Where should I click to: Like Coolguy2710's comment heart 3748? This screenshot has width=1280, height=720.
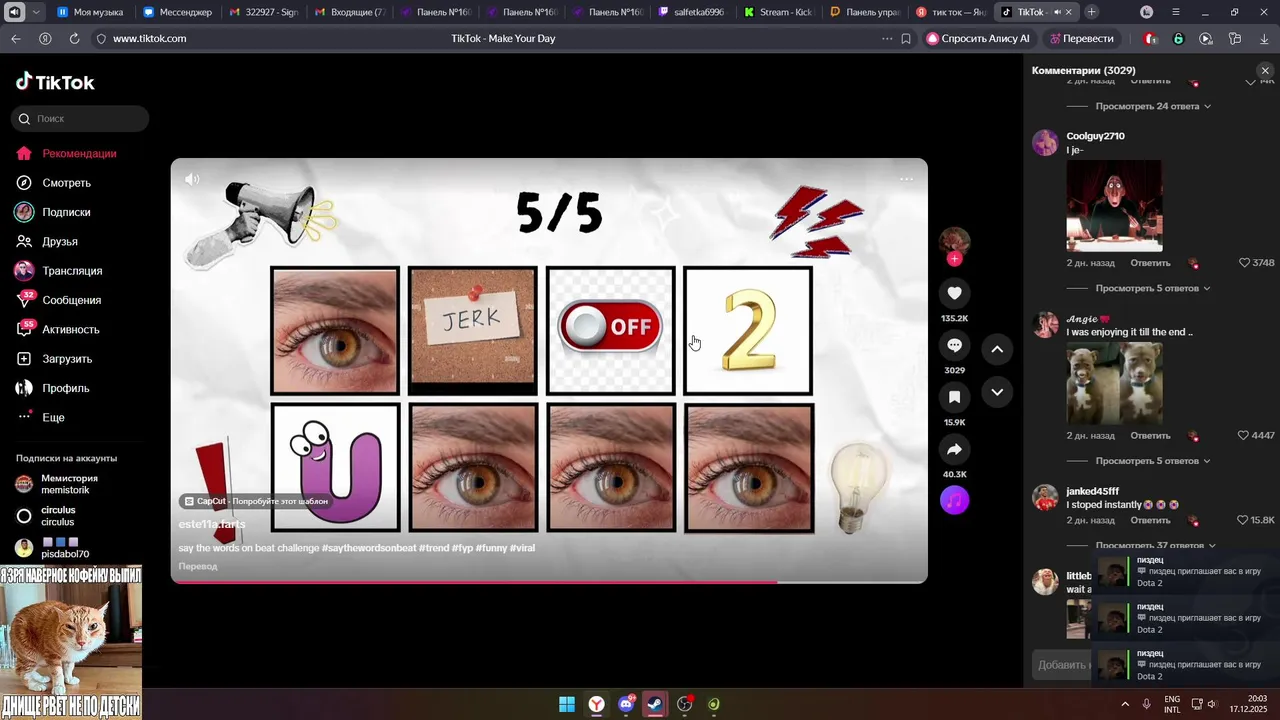1245,263
